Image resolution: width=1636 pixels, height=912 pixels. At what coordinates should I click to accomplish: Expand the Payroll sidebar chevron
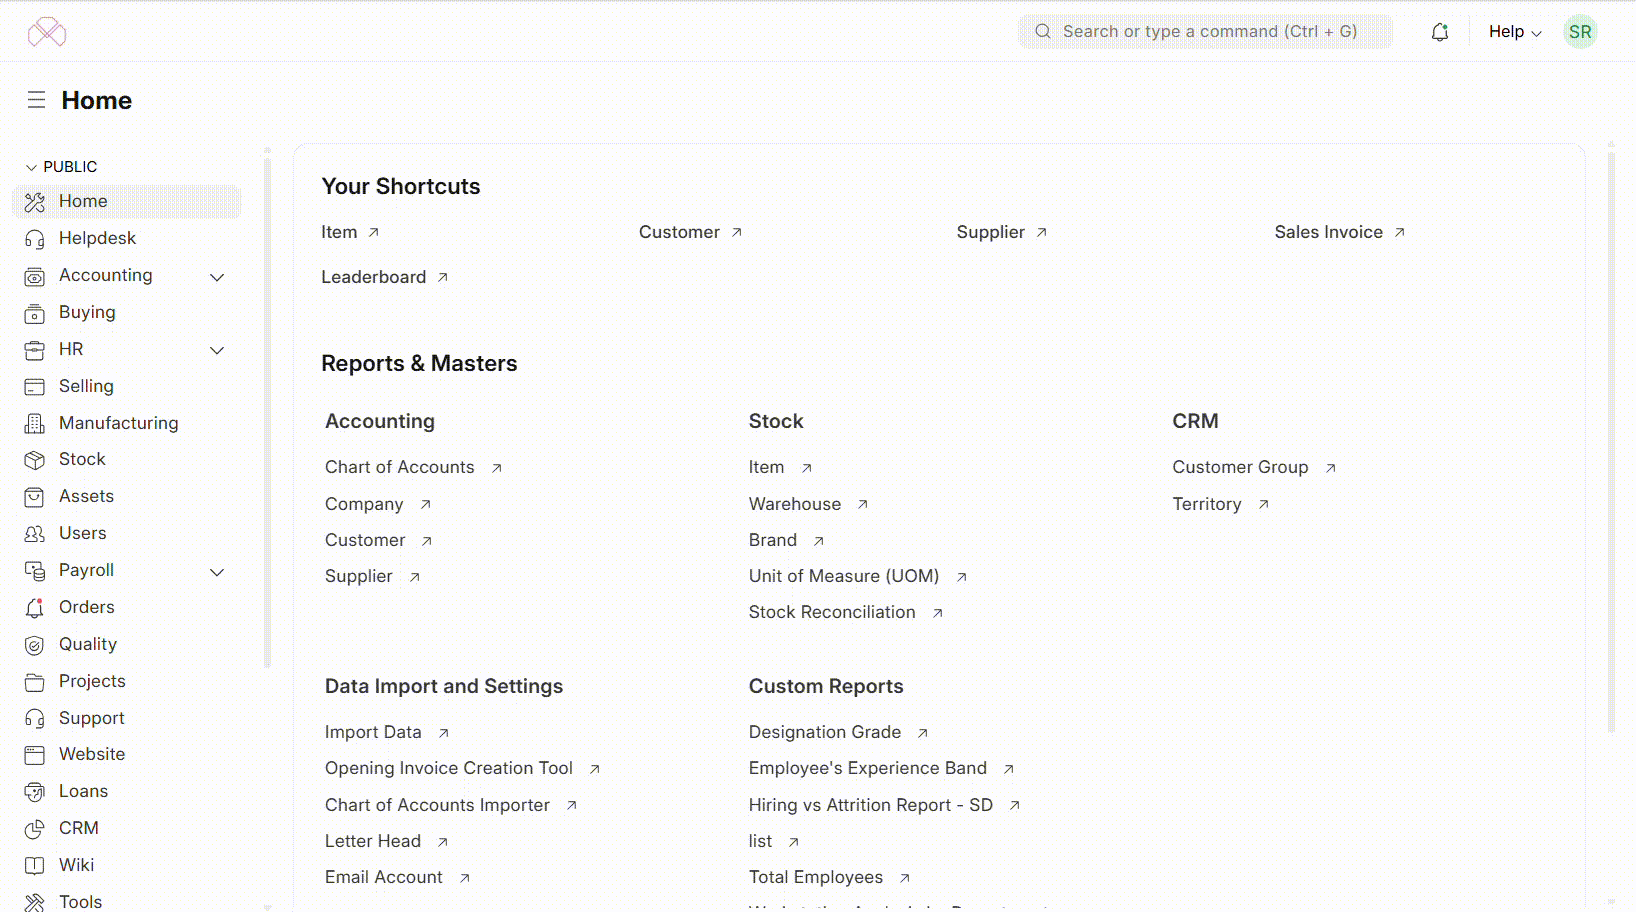(x=217, y=572)
